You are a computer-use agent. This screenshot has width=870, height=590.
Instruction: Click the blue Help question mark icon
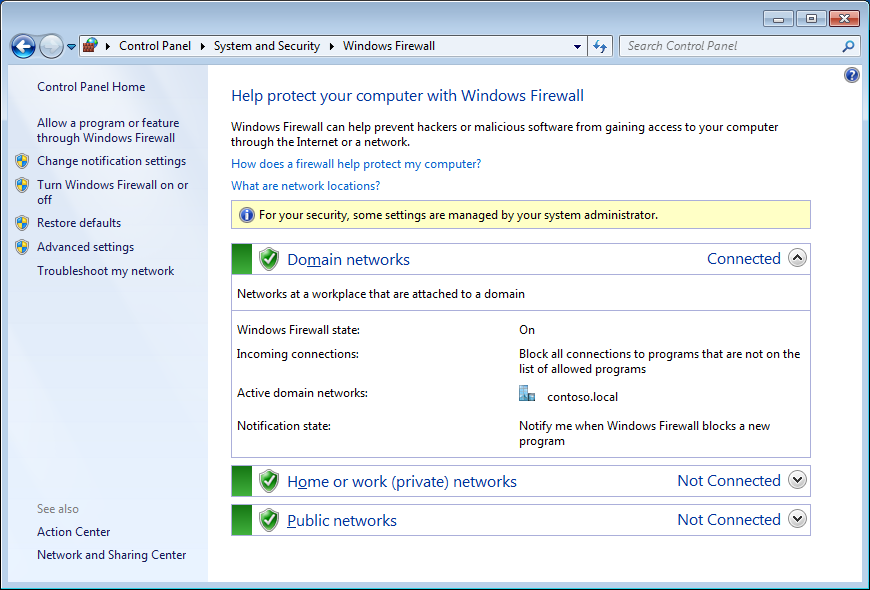852,75
